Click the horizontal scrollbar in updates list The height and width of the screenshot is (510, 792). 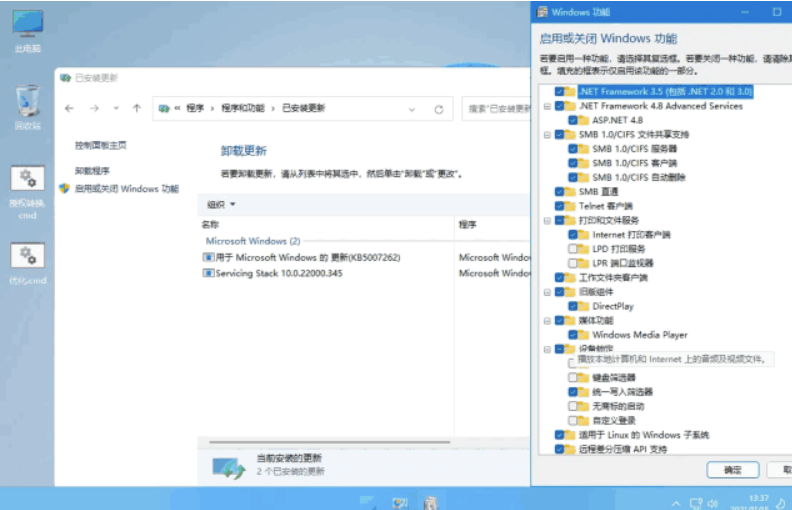[329, 442]
